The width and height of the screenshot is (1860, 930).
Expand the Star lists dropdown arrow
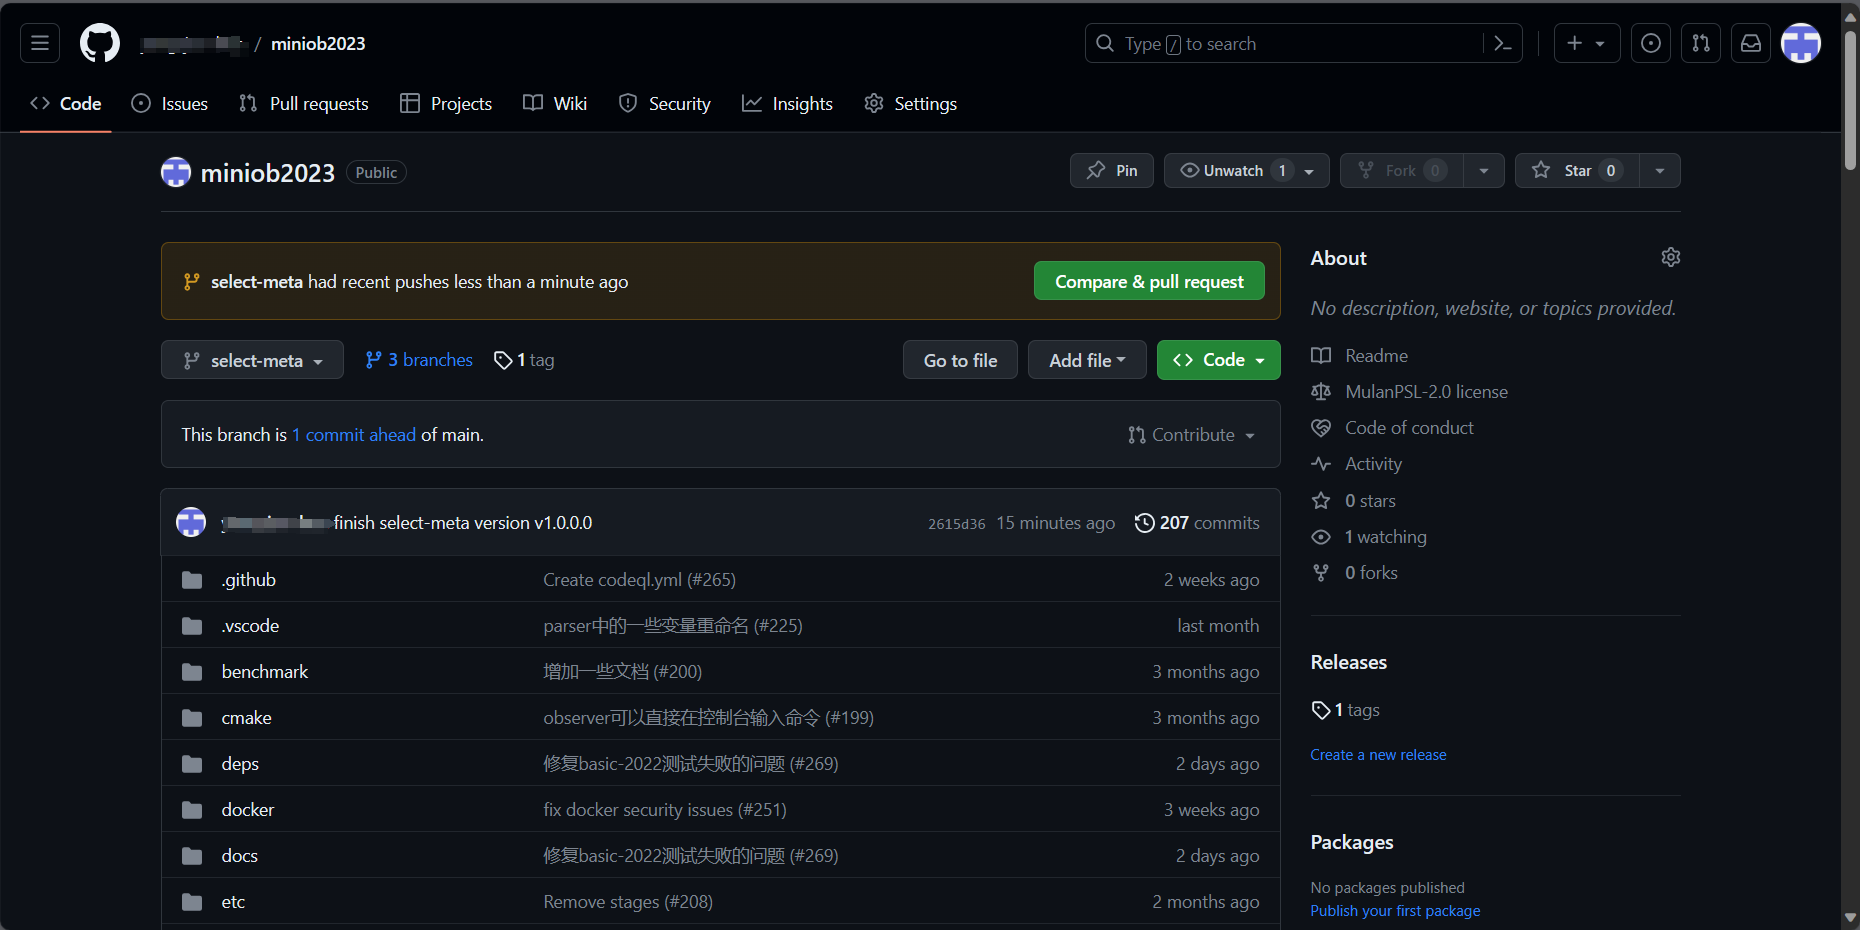[x=1660, y=170]
